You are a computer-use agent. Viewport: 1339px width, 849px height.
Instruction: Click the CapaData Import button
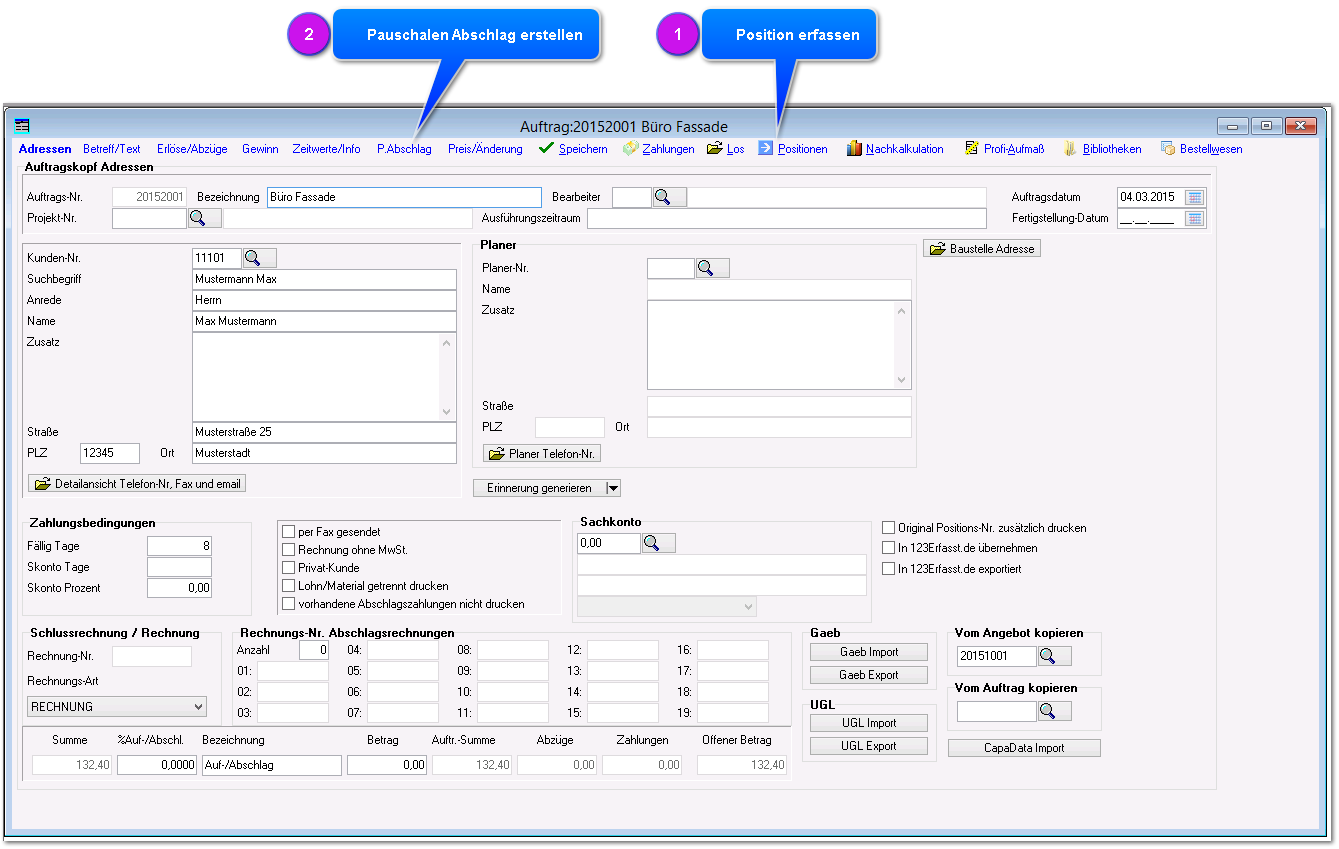pos(1024,748)
